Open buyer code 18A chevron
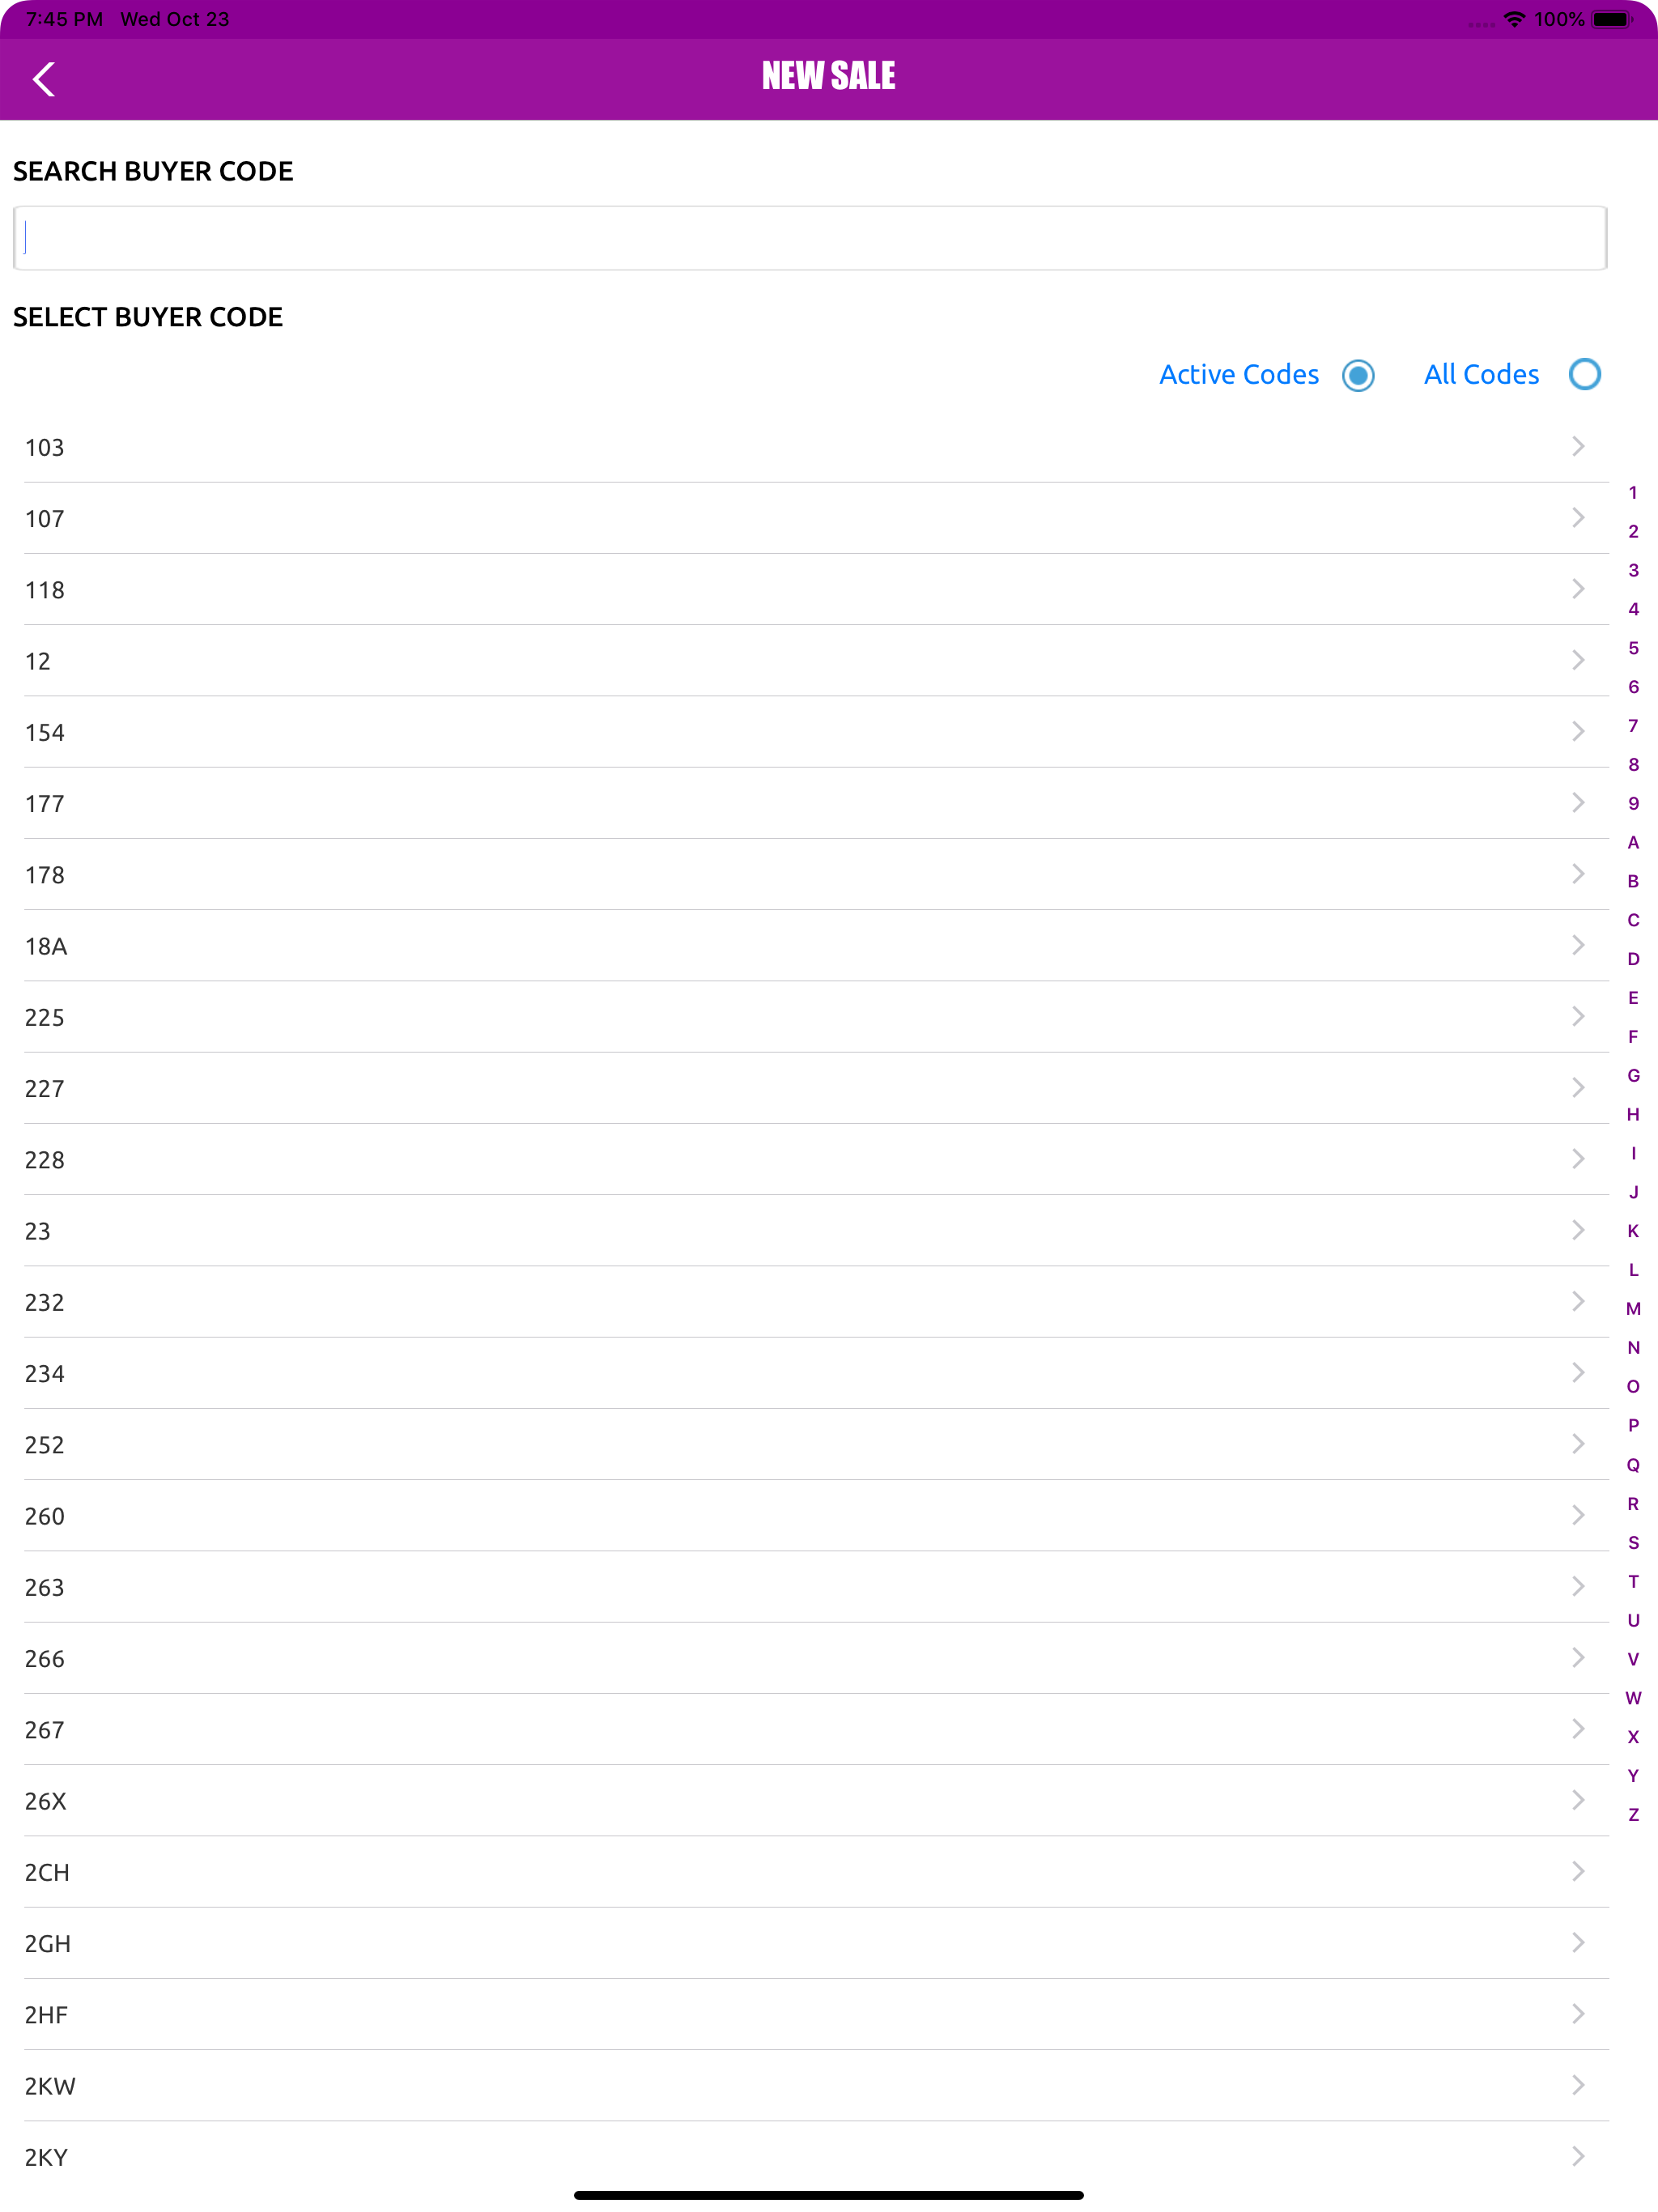This screenshot has width=1658, height=2212. (1578, 945)
